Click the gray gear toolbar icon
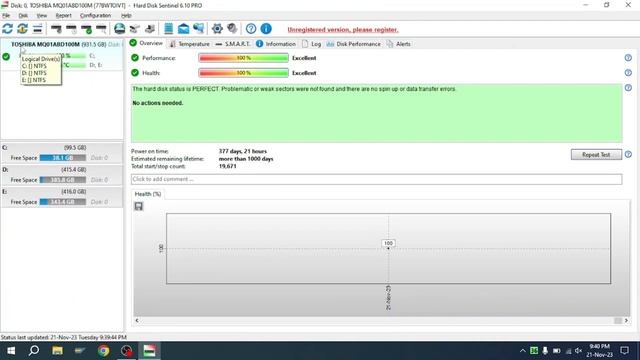This screenshot has width=640, height=360. point(232,29)
